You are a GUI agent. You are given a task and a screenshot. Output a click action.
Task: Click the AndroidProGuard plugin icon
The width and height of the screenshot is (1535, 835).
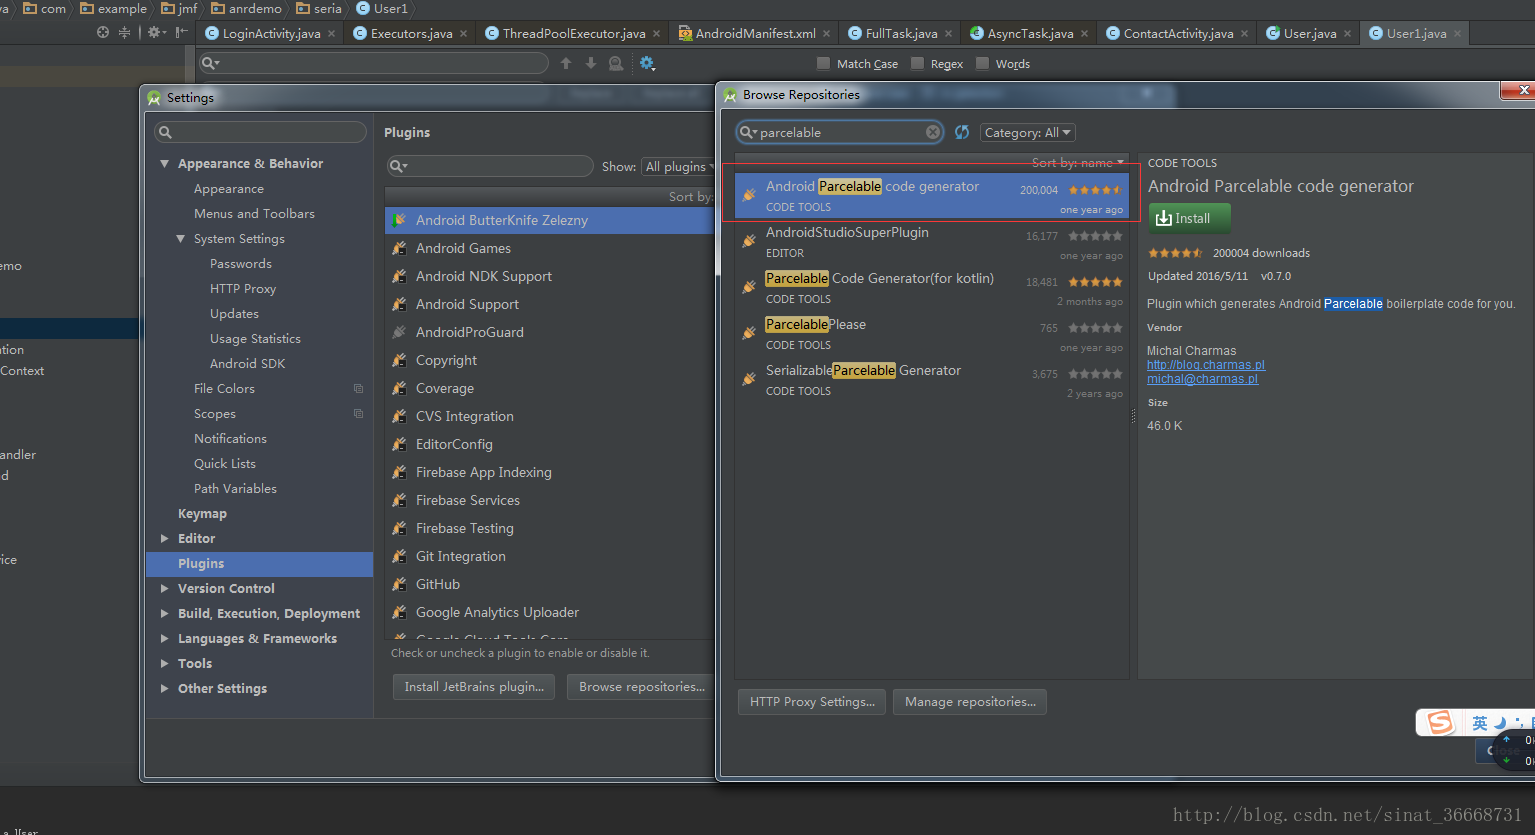[x=400, y=332]
